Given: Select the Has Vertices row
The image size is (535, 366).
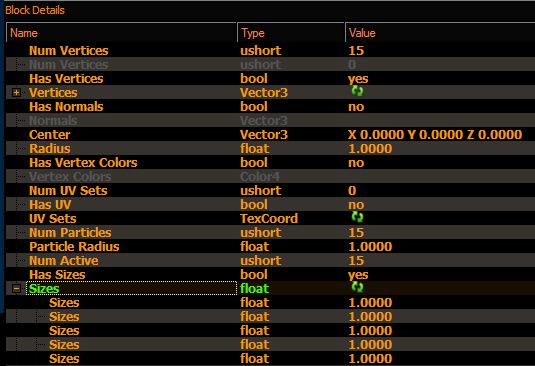Looking at the screenshot, I should [270, 78].
